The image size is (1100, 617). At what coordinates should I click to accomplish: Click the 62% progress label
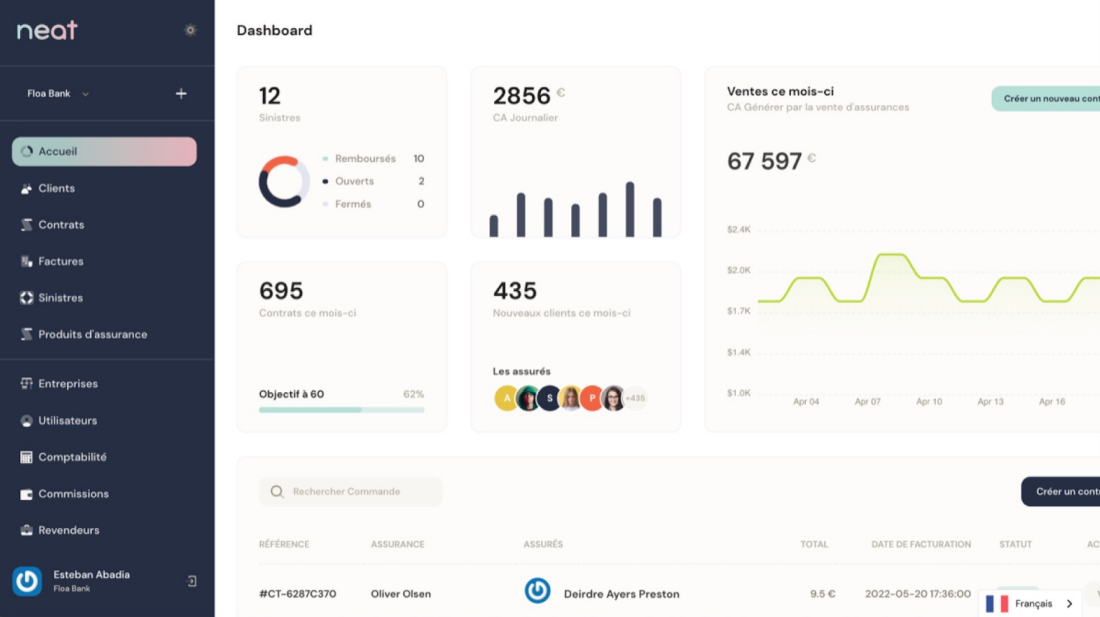(x=414, y=394)
